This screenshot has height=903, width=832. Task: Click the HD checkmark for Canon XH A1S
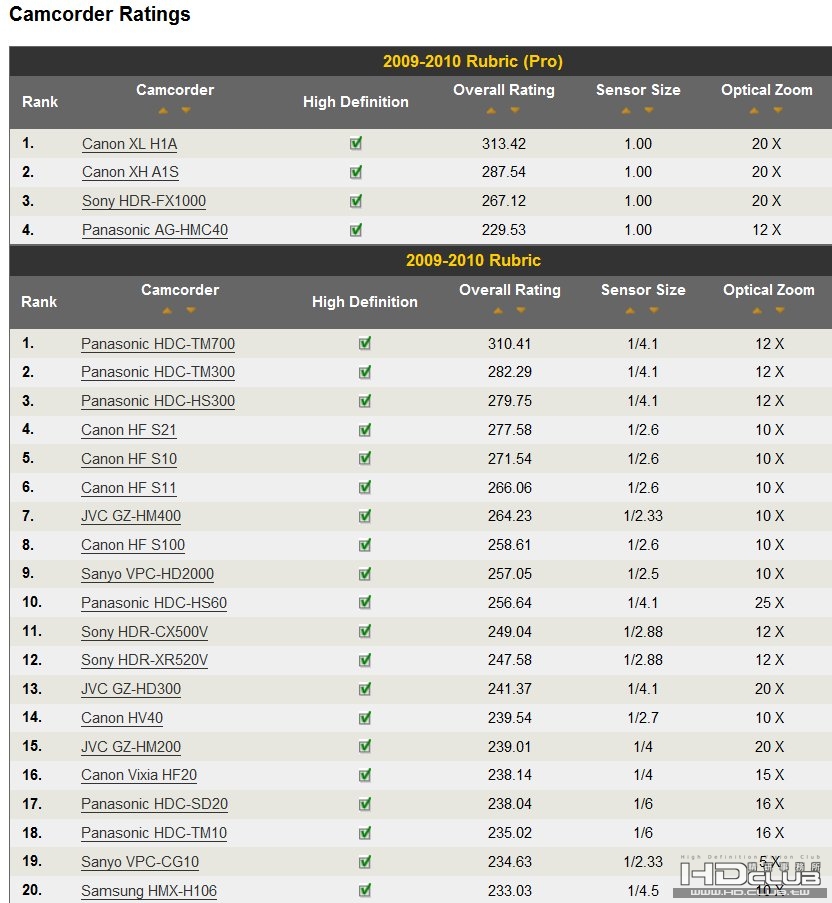click(x=356, y=172)
